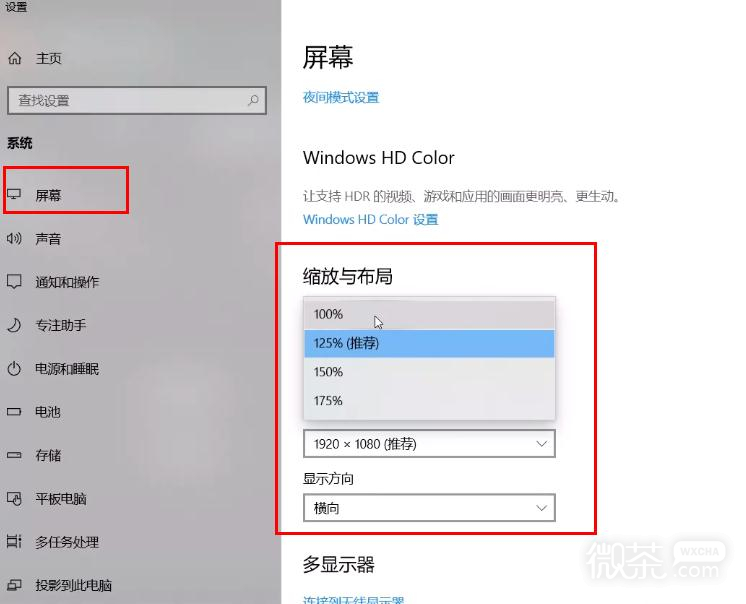
Task: Choose 175% scaling option
Action: pyautogui.click(x=429, y=401)
